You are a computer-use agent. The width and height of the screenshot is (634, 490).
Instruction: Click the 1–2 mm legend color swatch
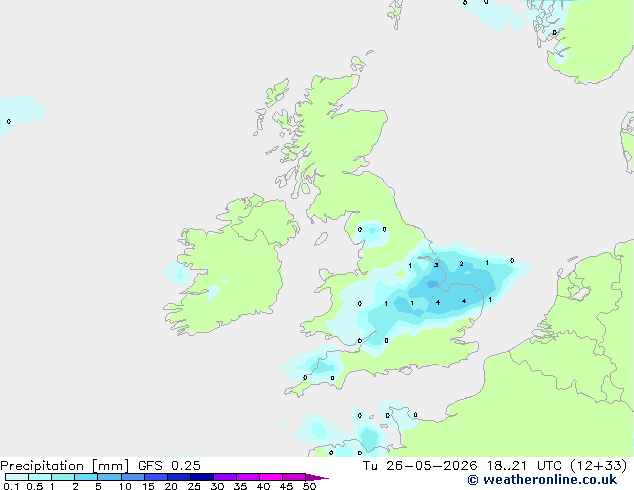click(x=63, y=477)
